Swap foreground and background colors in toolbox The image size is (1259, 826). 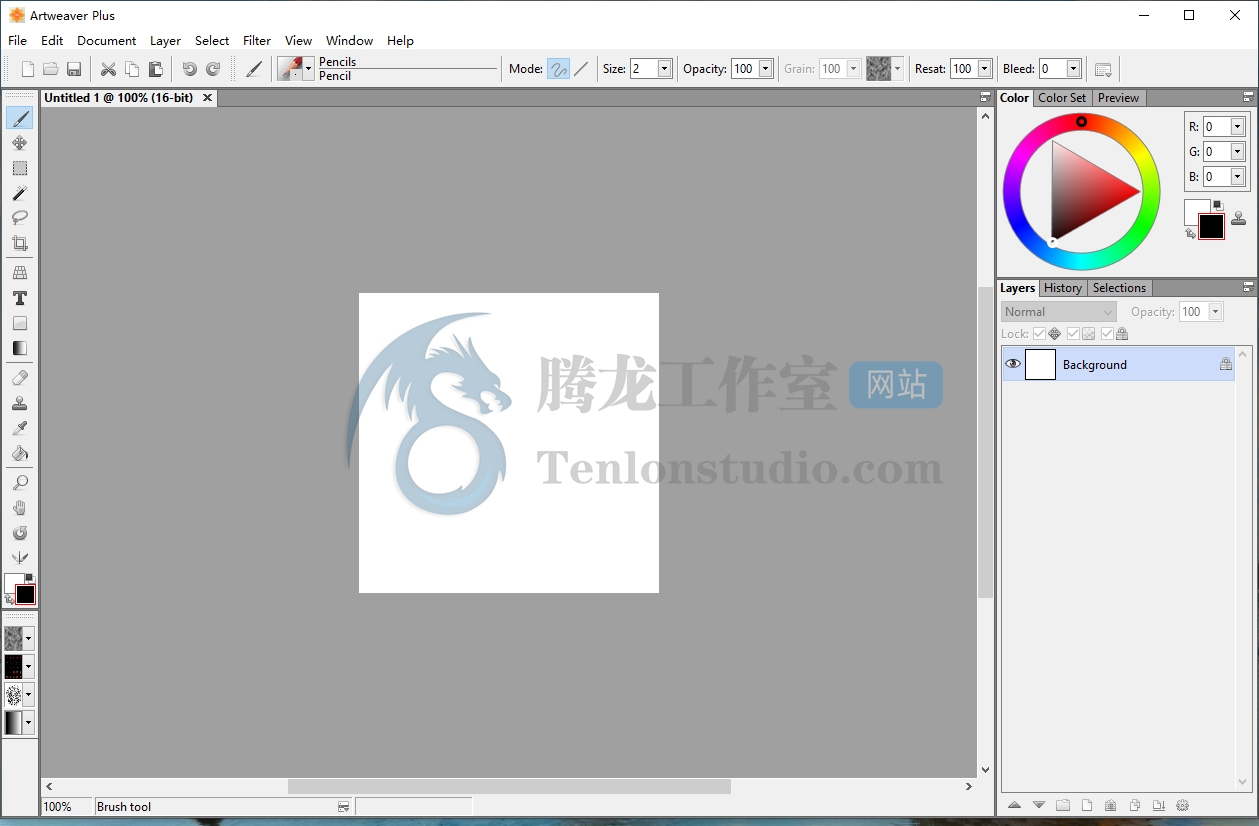(9, 599)
